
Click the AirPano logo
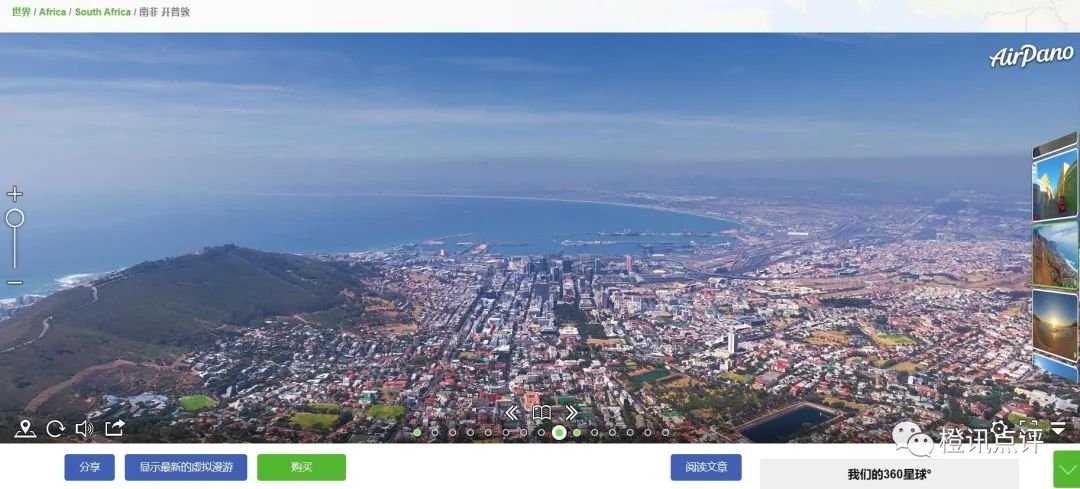click(1031, 56)
